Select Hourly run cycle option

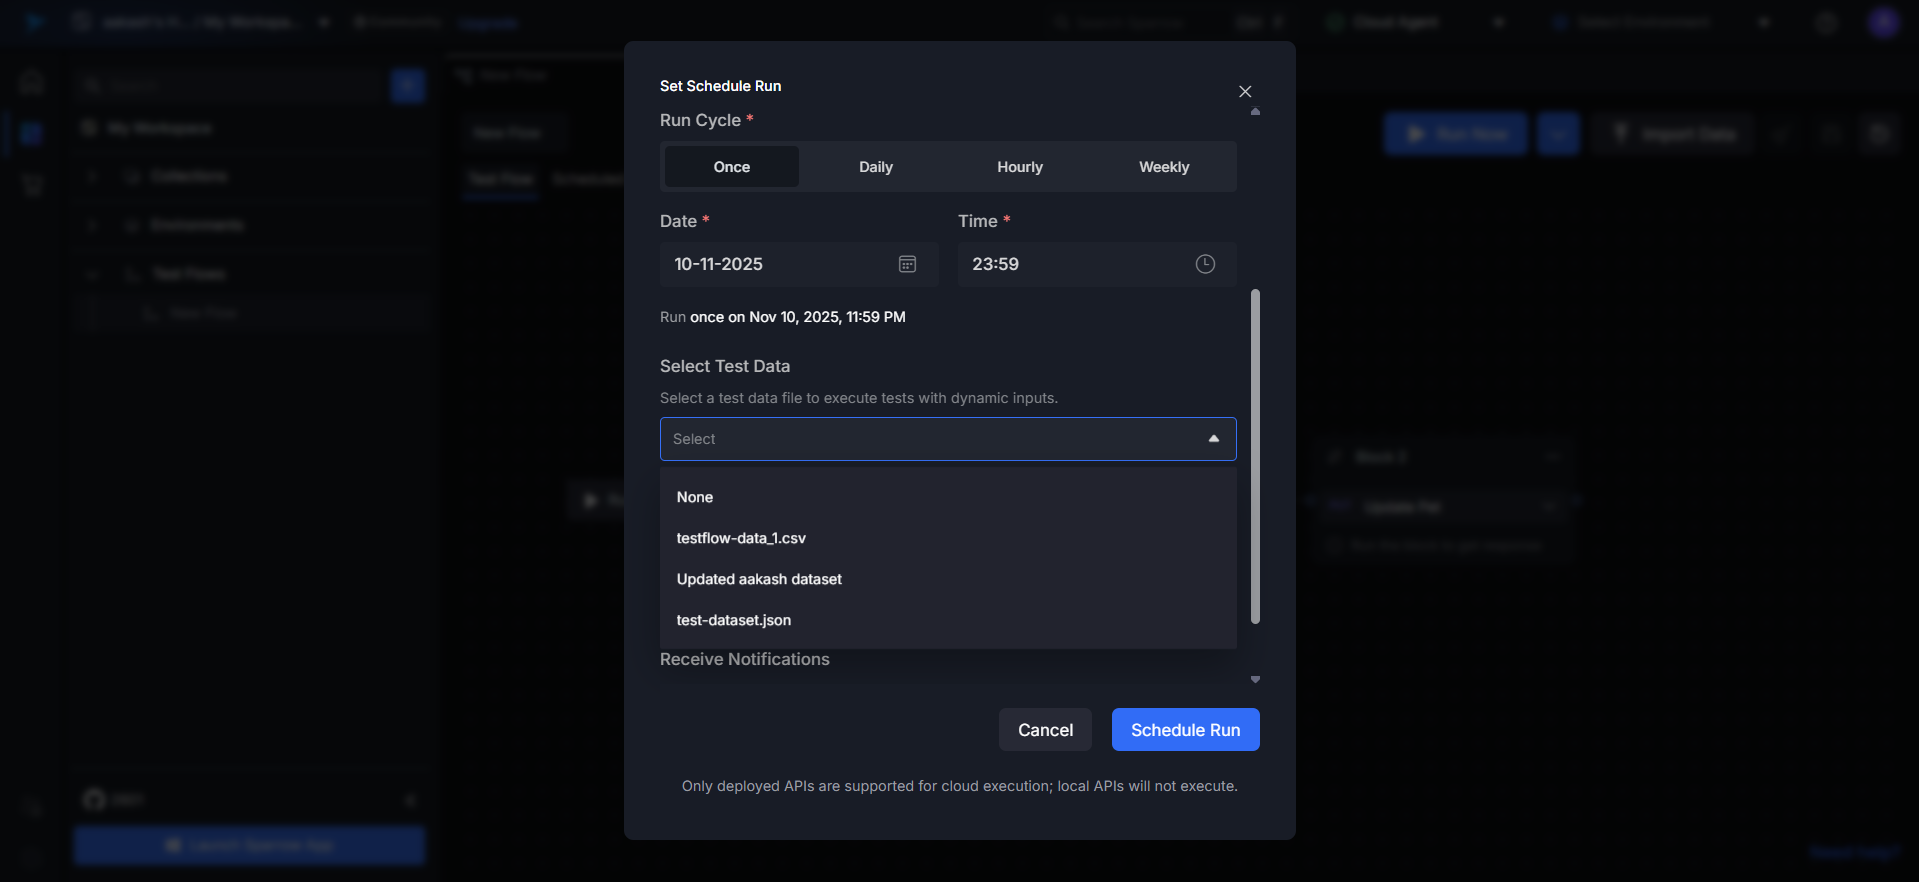pos(1019,167)
